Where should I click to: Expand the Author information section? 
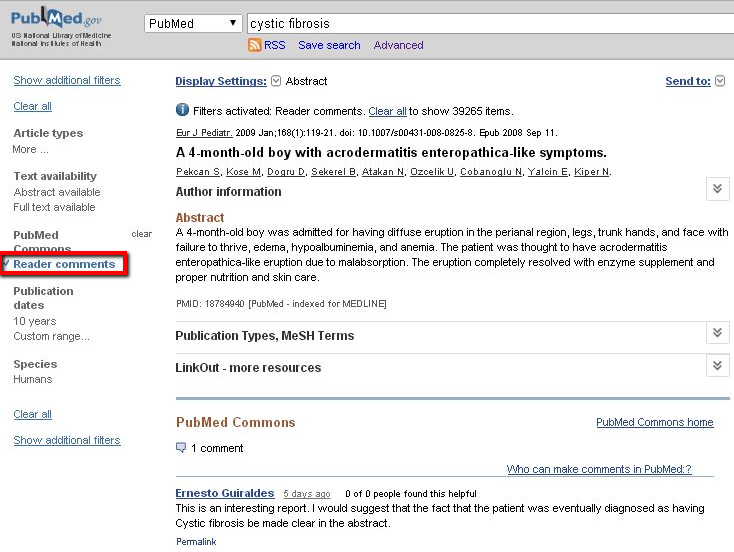tap(717, 189)
